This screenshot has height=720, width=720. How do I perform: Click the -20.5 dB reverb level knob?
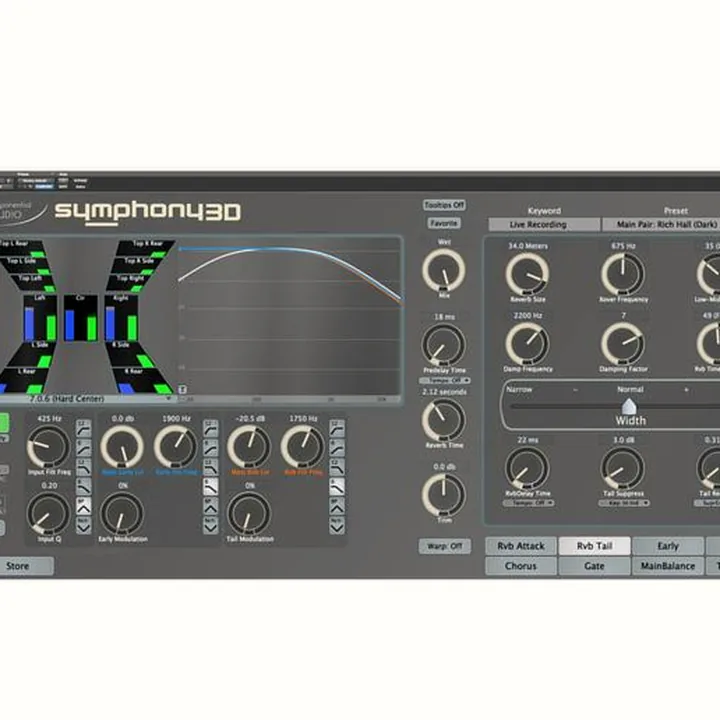(x=249, y=447)
